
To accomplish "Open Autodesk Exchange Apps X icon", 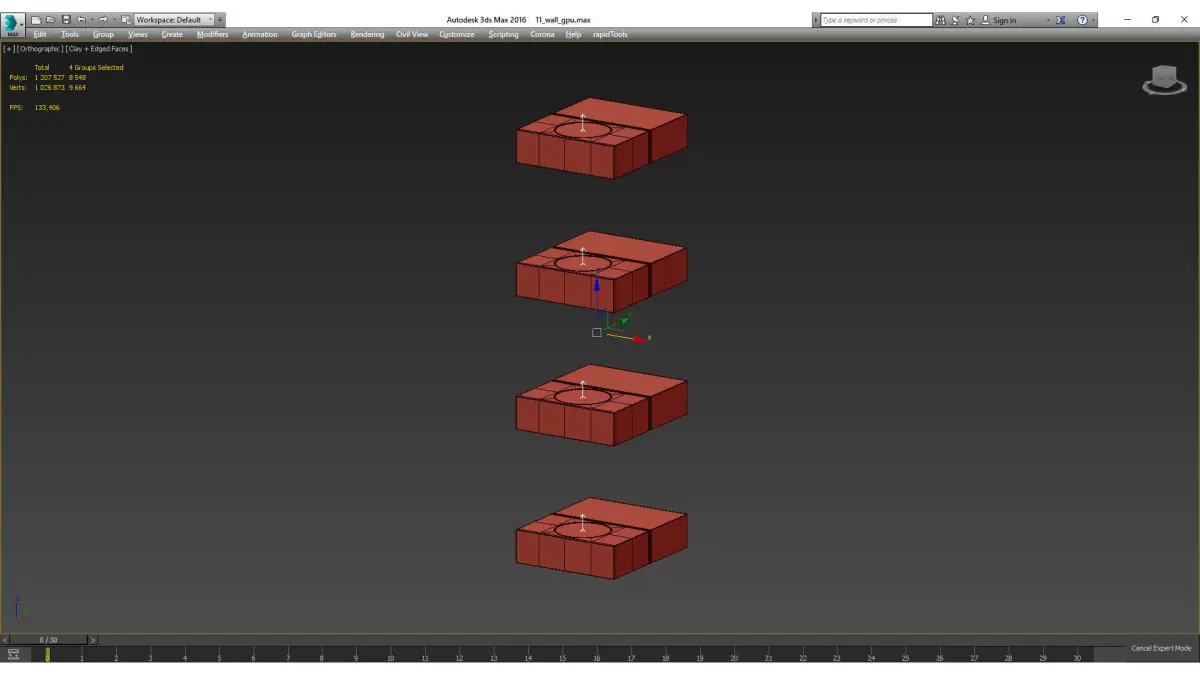I will [1061, 20].
